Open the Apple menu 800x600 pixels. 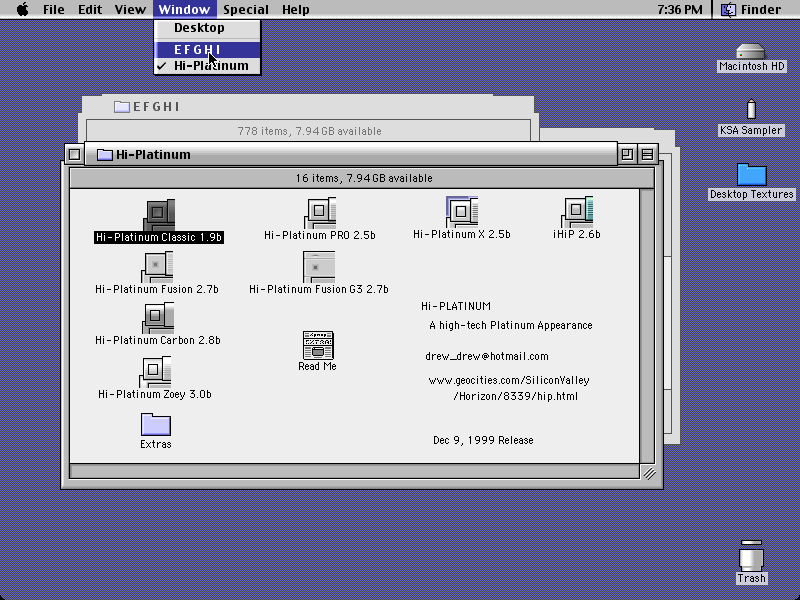(x=23, y=9)
